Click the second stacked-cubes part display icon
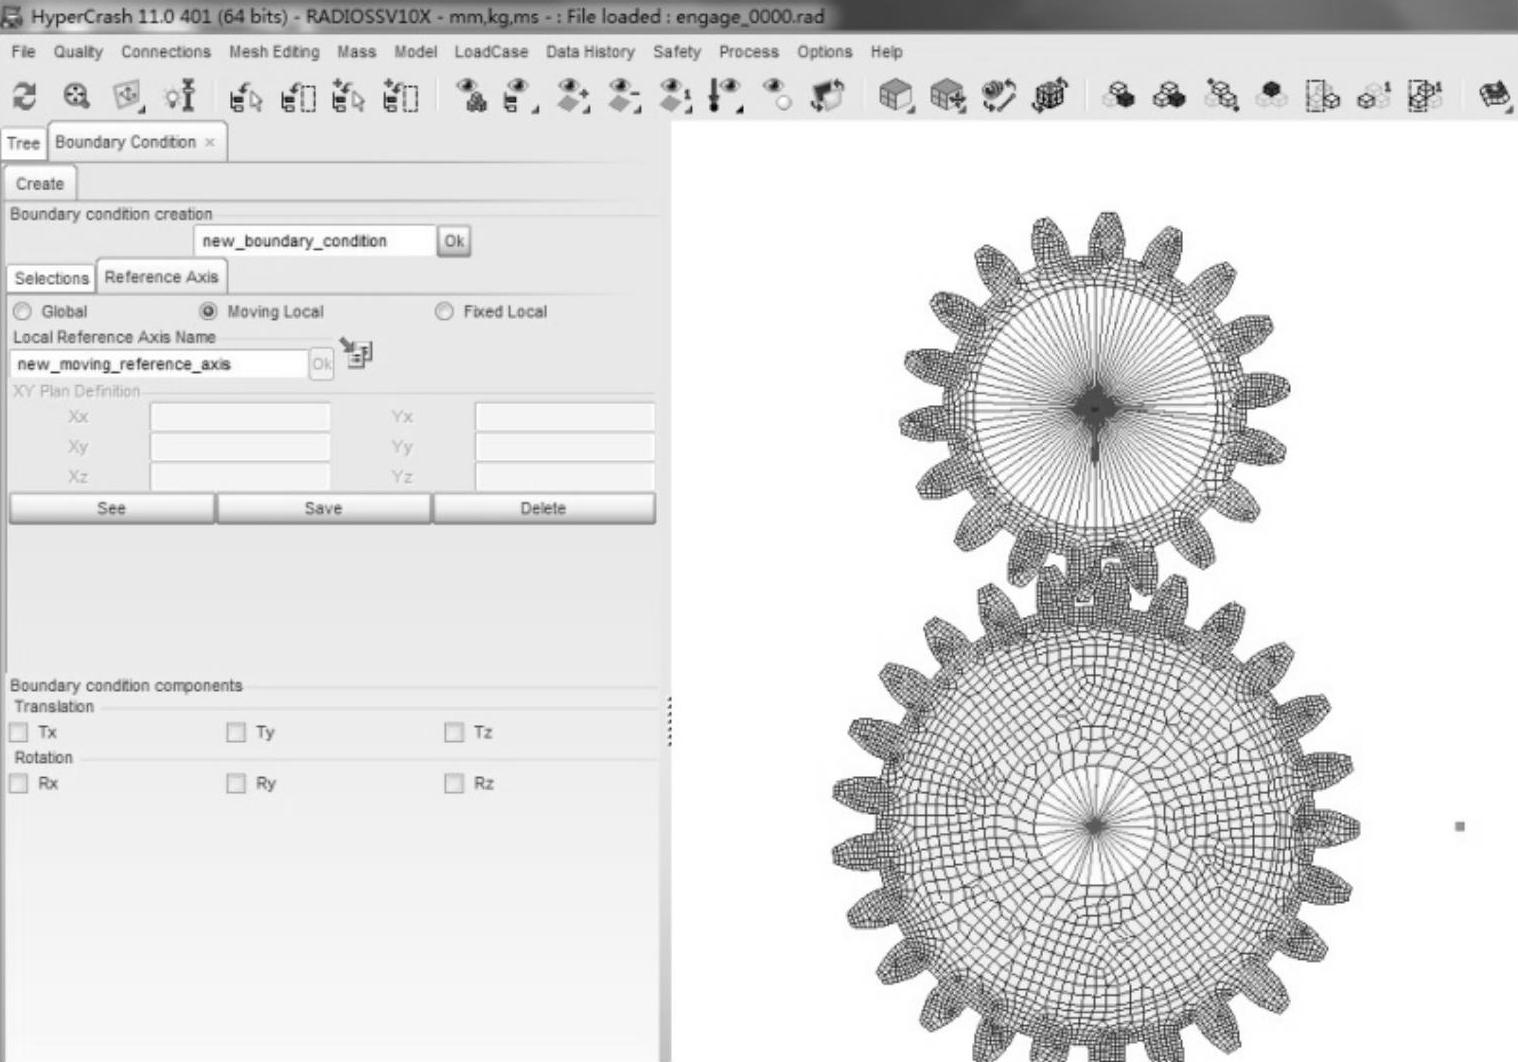 (x=1169, y=96)
